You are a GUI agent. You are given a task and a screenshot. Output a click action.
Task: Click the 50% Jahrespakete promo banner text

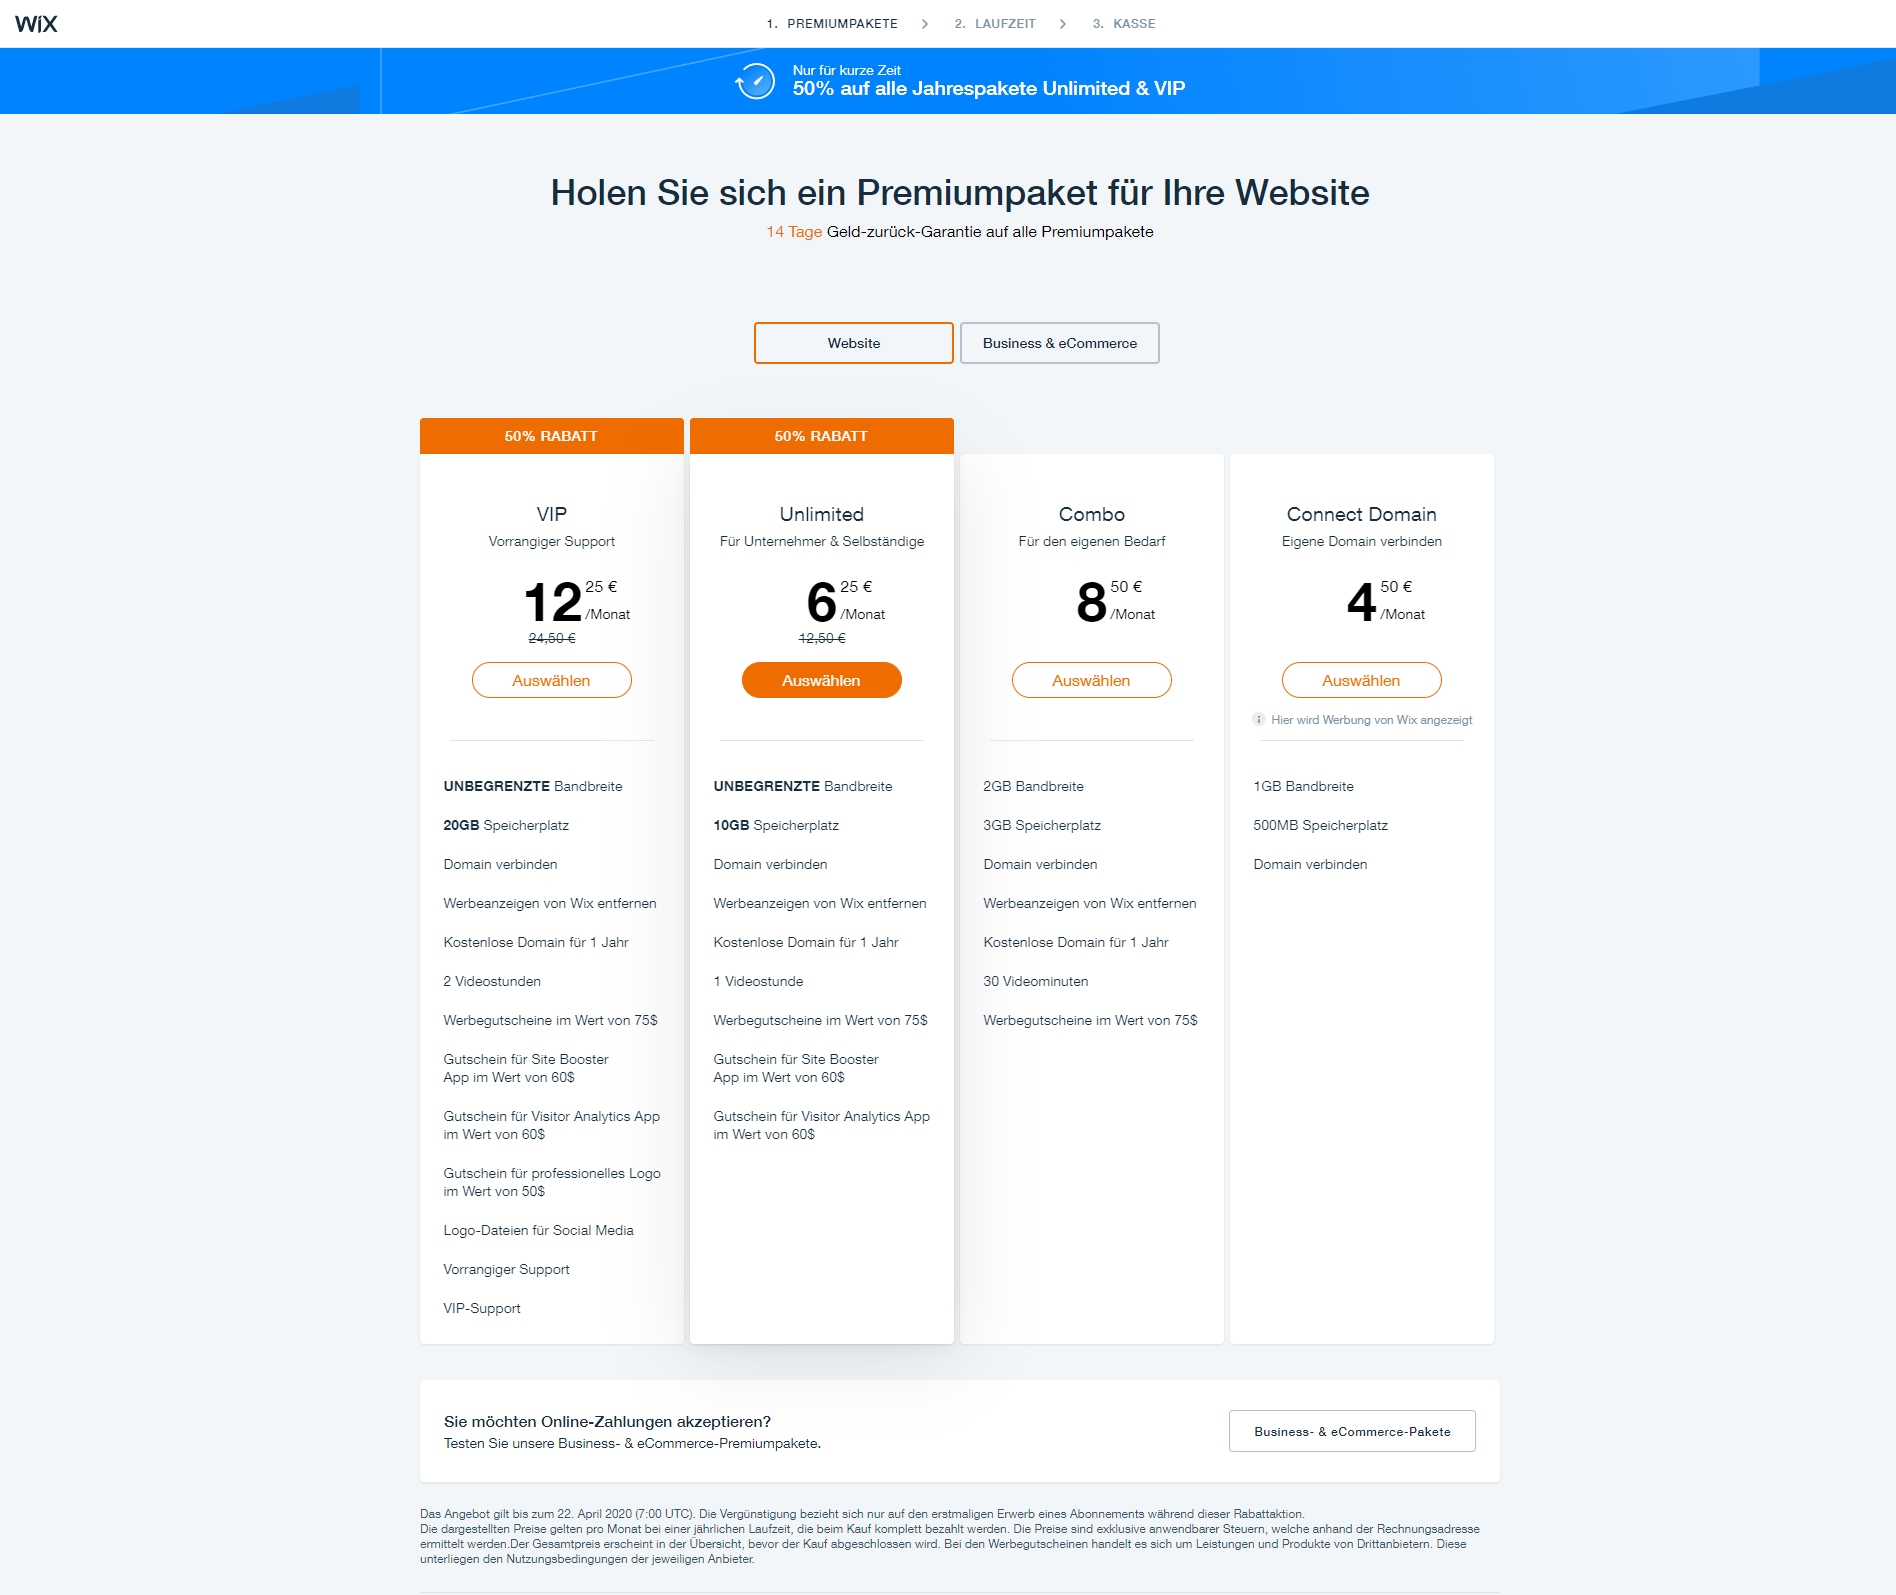point(989,88)
